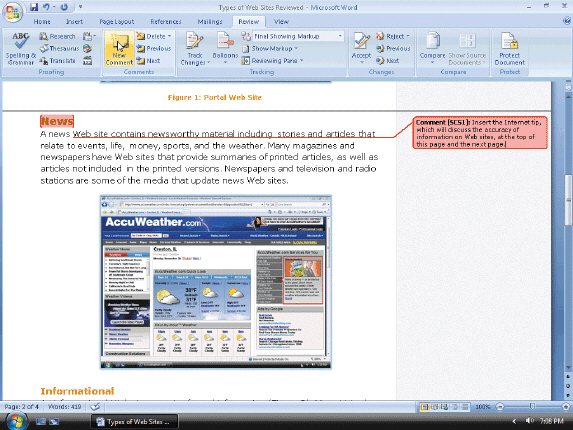Switch to the Insert tab
The image size is (573, 430).
pos(74,22)
